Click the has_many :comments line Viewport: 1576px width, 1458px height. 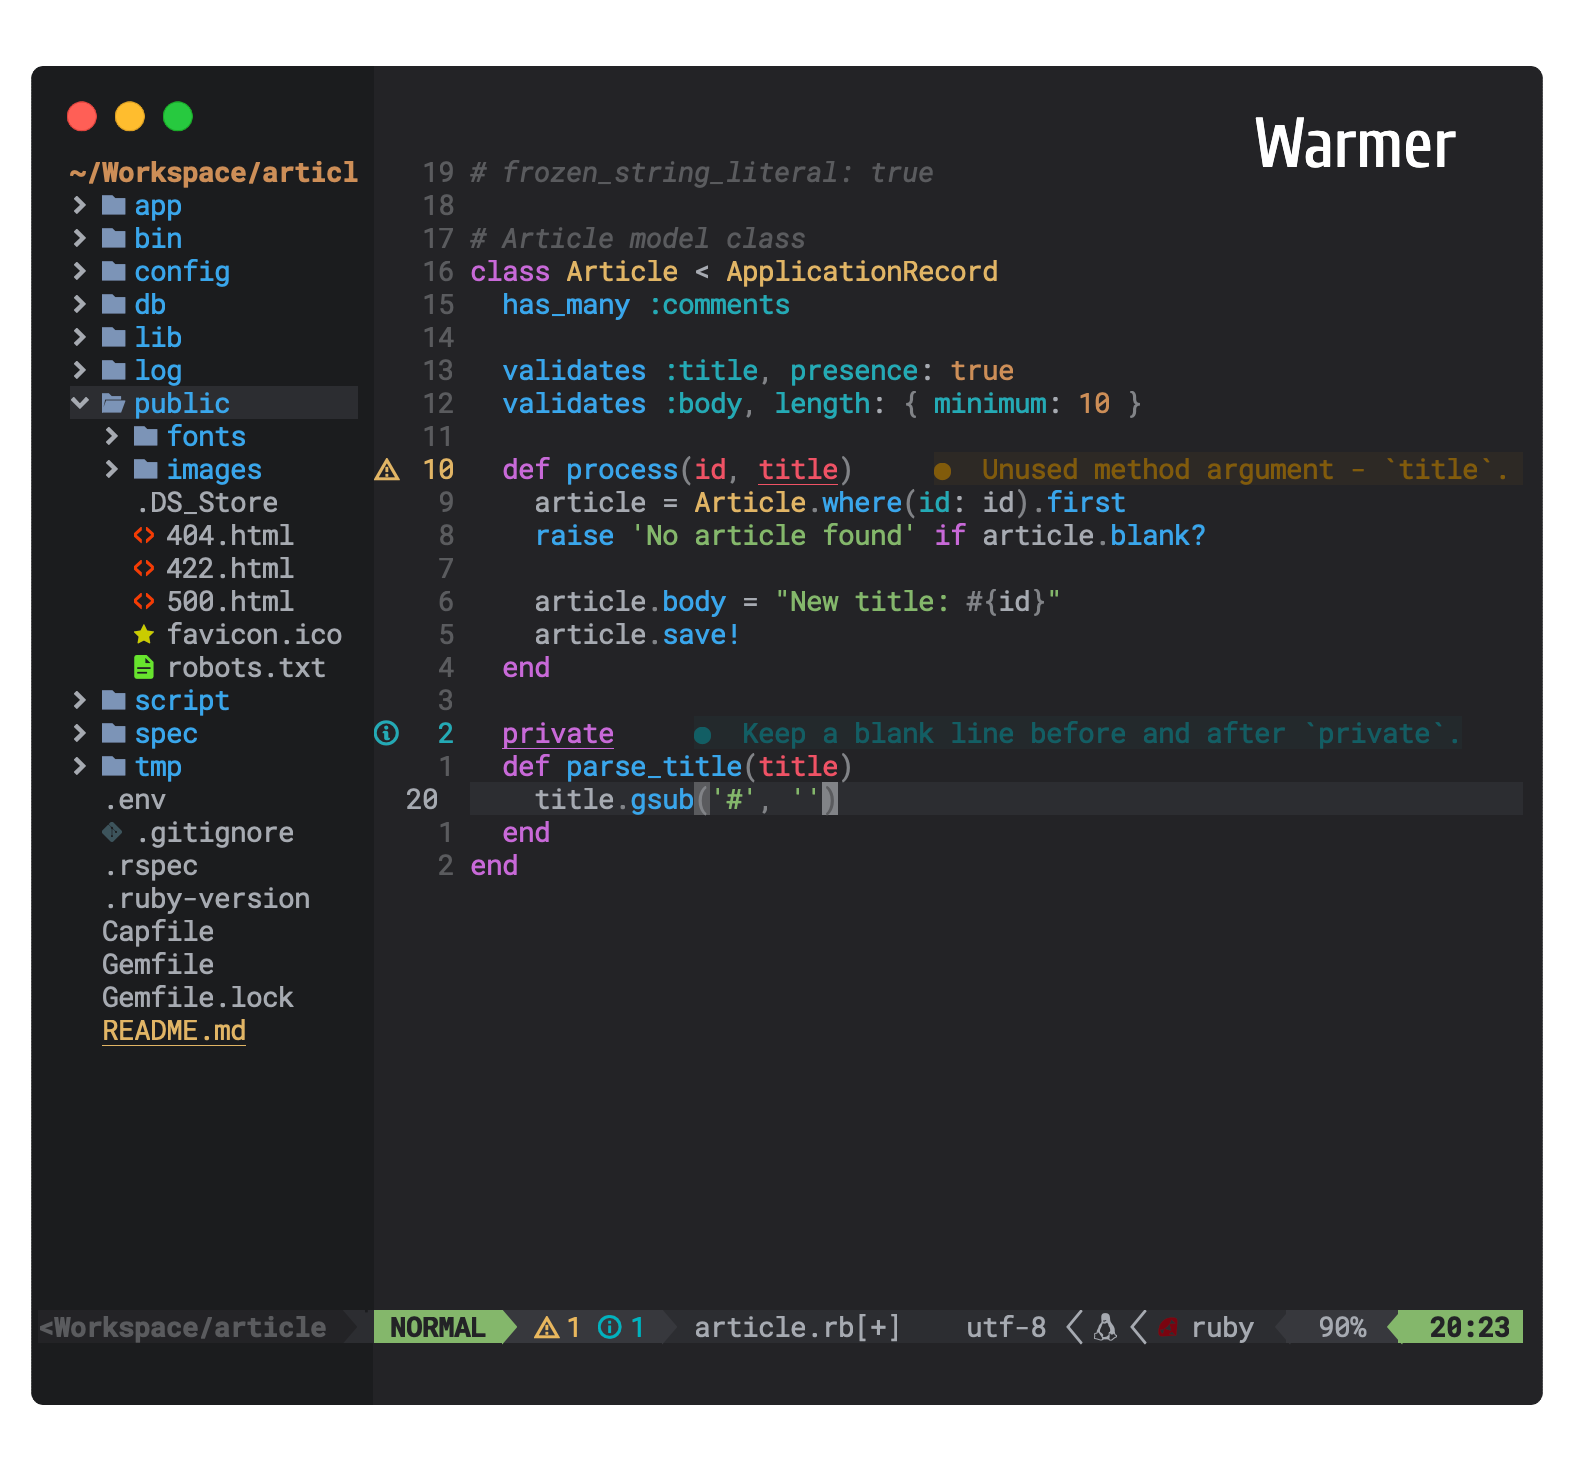(x=646, y=304)
